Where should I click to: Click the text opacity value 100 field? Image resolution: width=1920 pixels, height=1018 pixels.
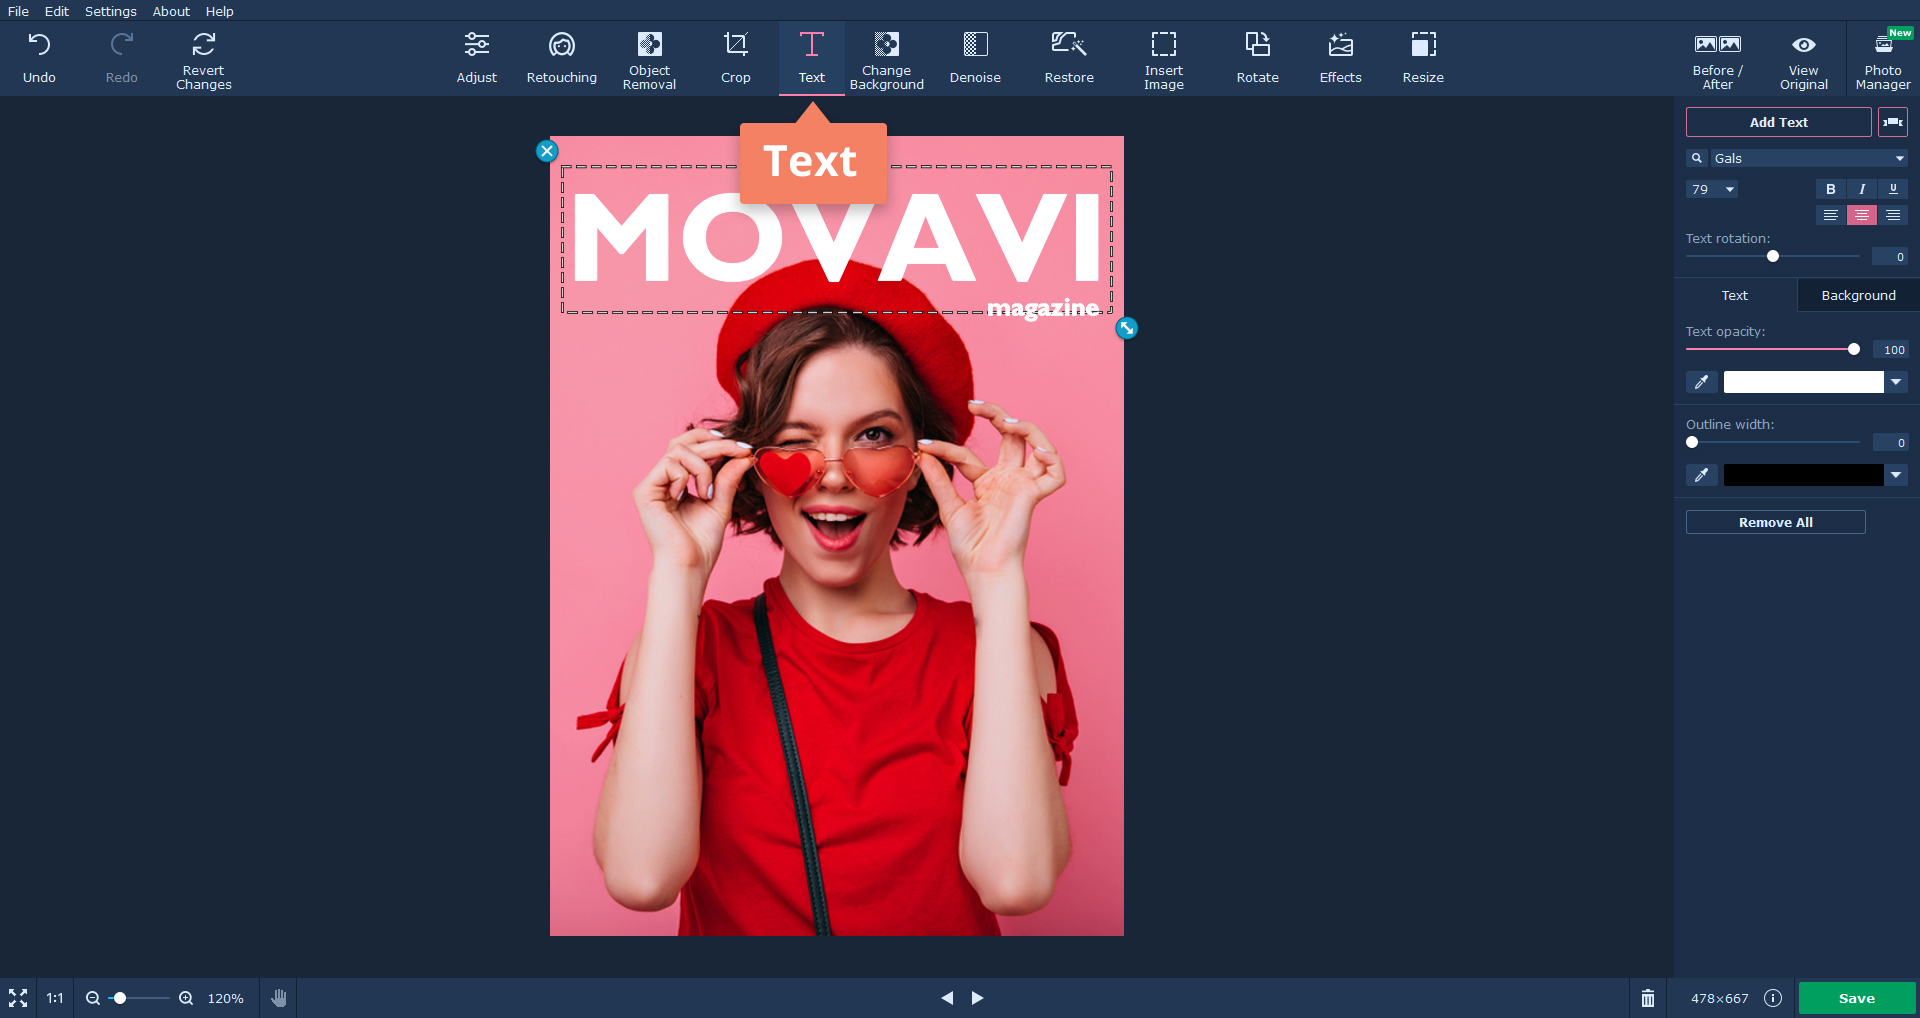1890,350
